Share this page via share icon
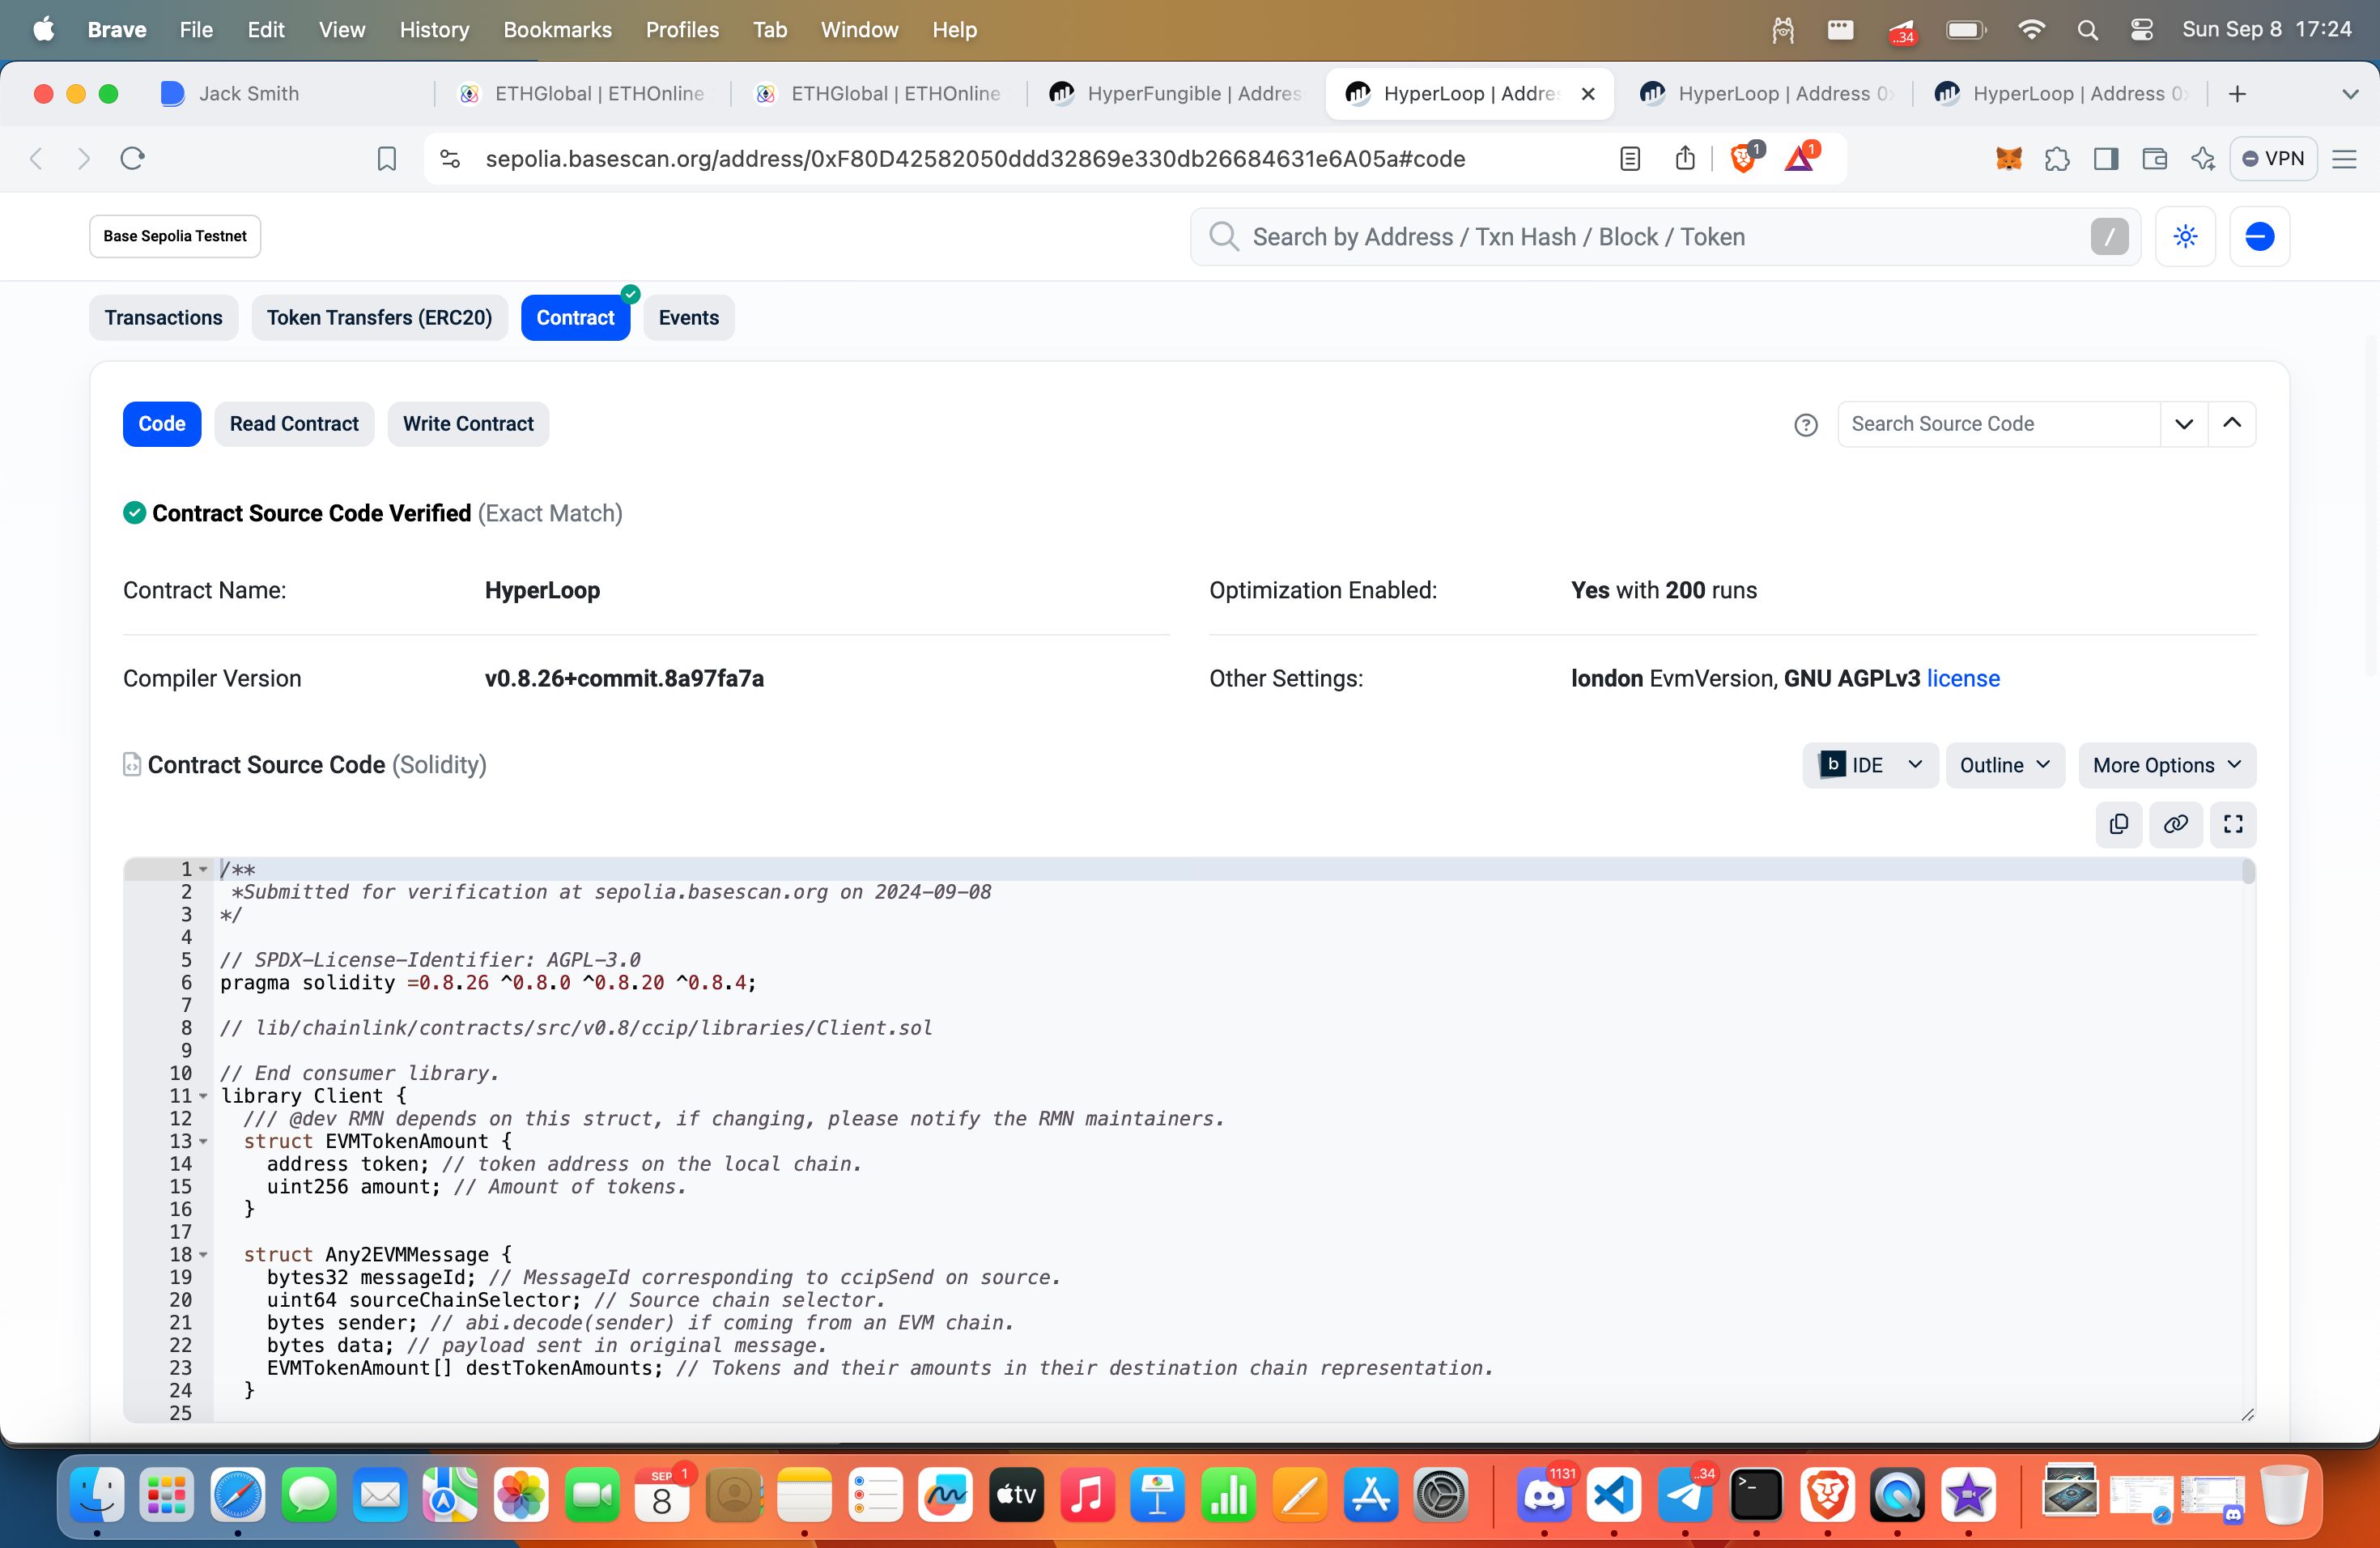This screenshot has height=1548, width=2380. pos(1685,158)
